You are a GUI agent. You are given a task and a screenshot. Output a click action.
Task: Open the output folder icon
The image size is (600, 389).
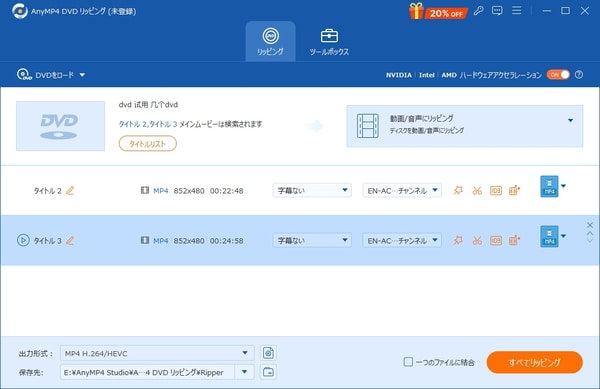coord(268,372)
